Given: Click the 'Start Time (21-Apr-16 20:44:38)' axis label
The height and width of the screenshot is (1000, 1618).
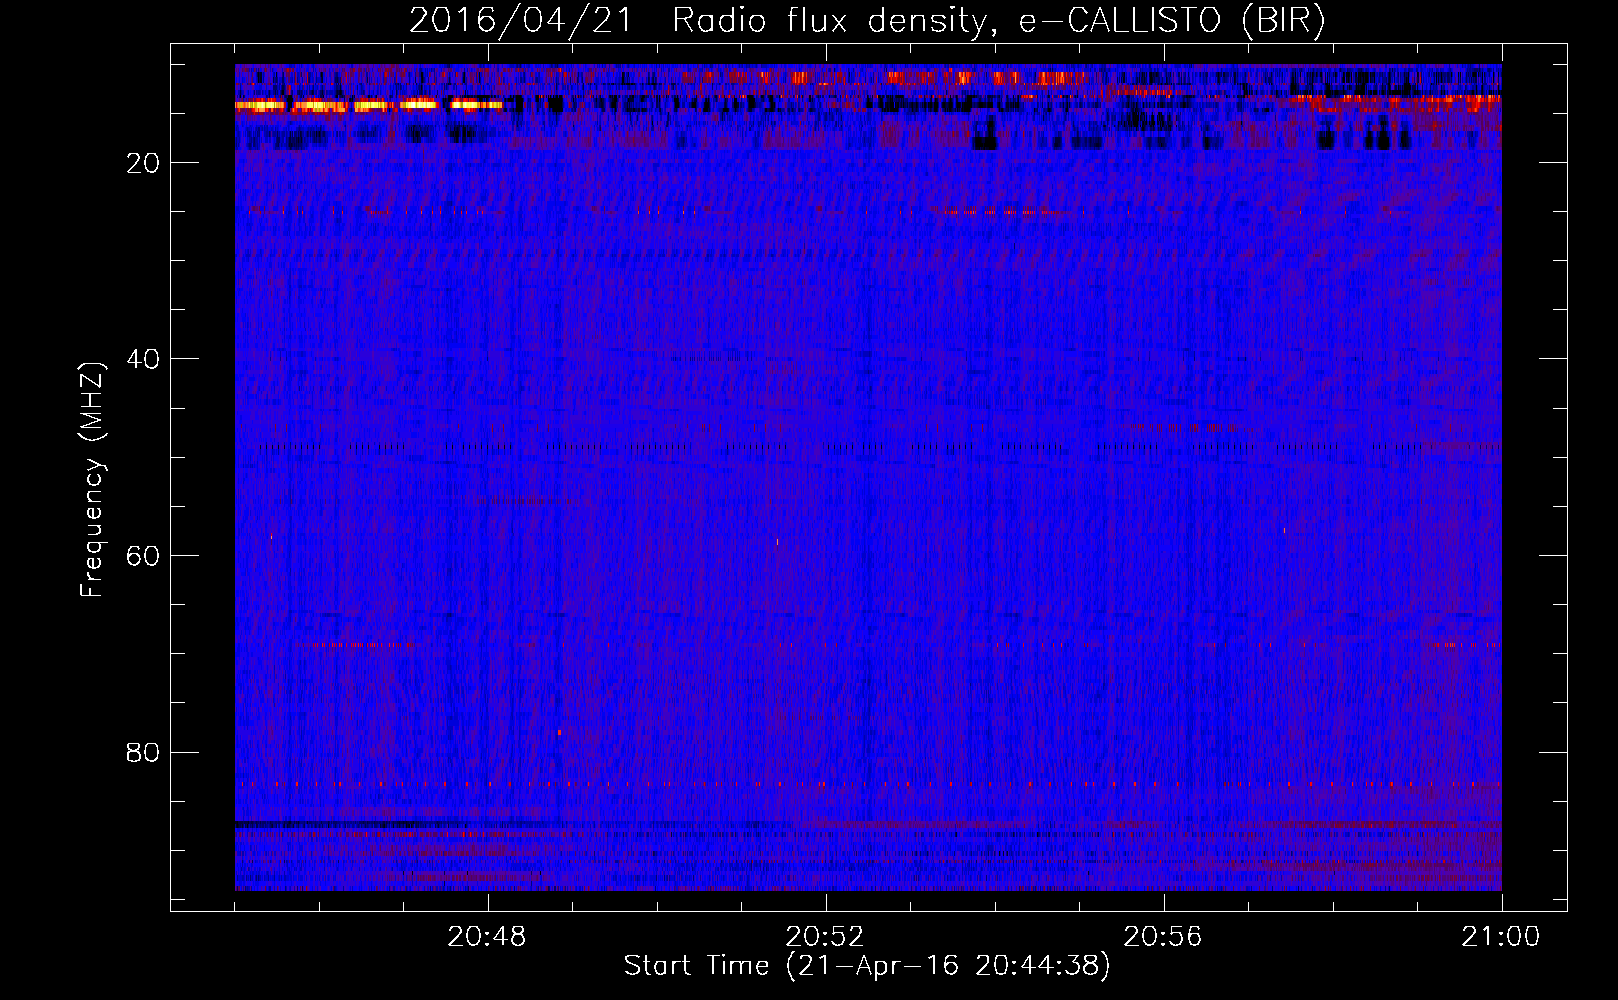Looking at the screenshot, I should (867, 966).
